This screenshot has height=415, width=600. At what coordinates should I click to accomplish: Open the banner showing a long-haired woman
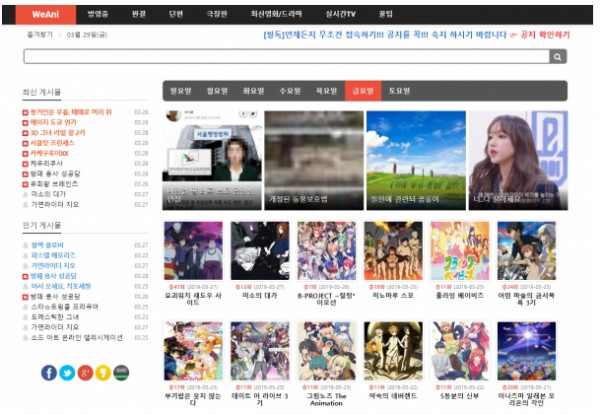518,161
